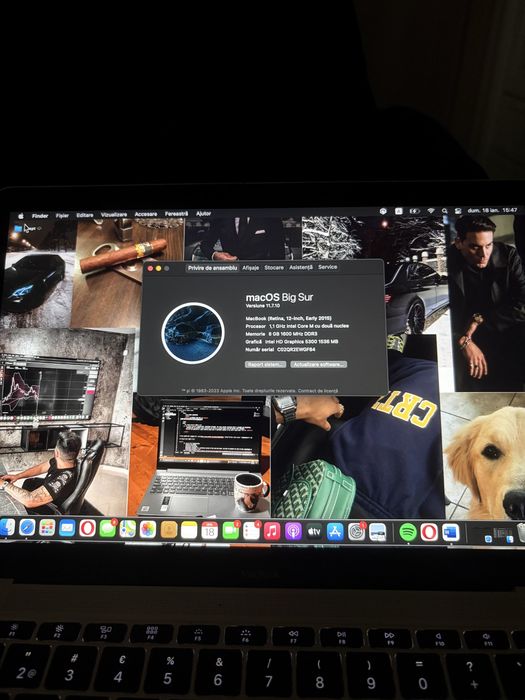
Task: Open the Contract de licență link
Action: pyautogui.click(x=318, y=391)
